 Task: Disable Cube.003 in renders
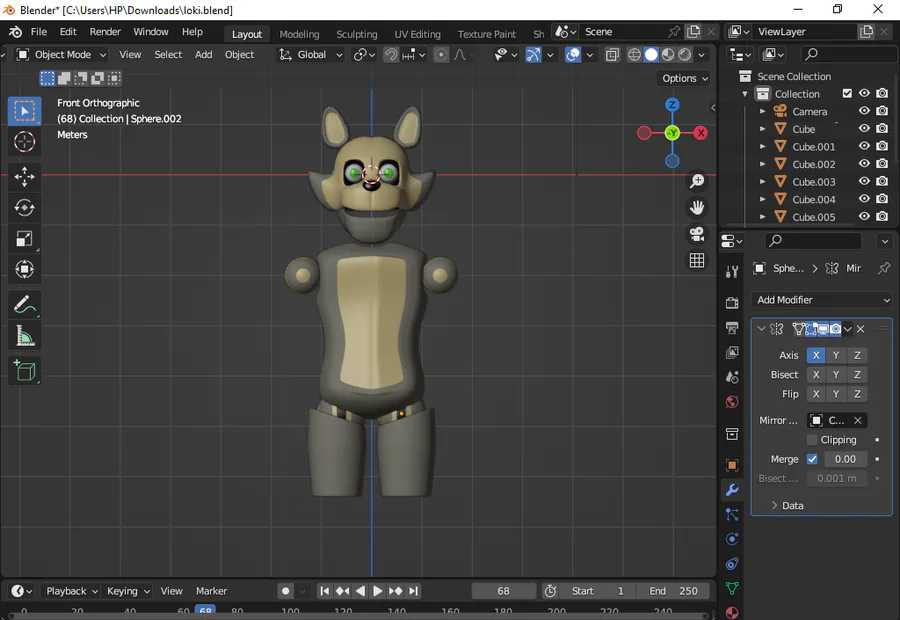[882, 181]
